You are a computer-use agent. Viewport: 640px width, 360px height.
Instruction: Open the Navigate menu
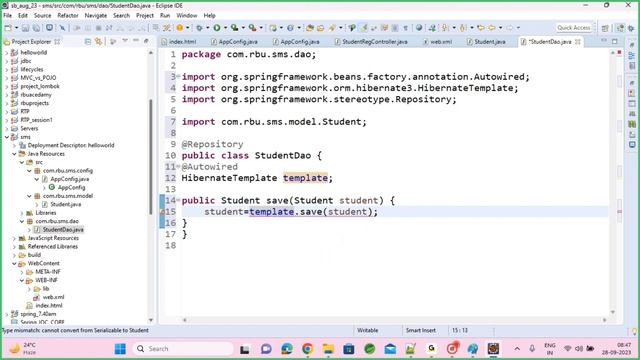(96, 16)
